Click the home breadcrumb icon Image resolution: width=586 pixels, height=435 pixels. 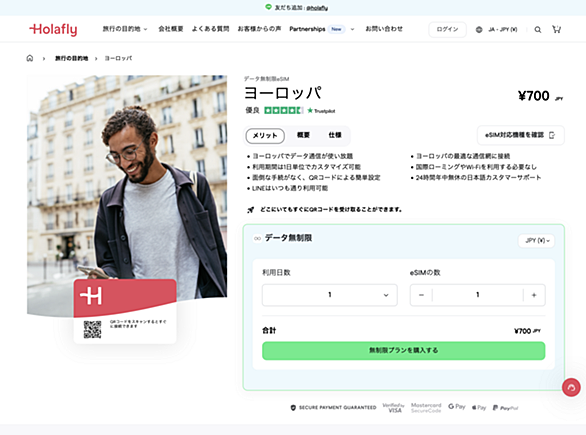(x=30, y=58)
